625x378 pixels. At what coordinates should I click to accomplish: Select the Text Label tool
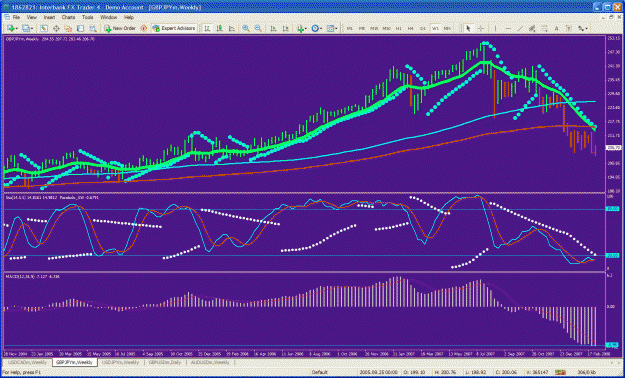pos(569,28)
